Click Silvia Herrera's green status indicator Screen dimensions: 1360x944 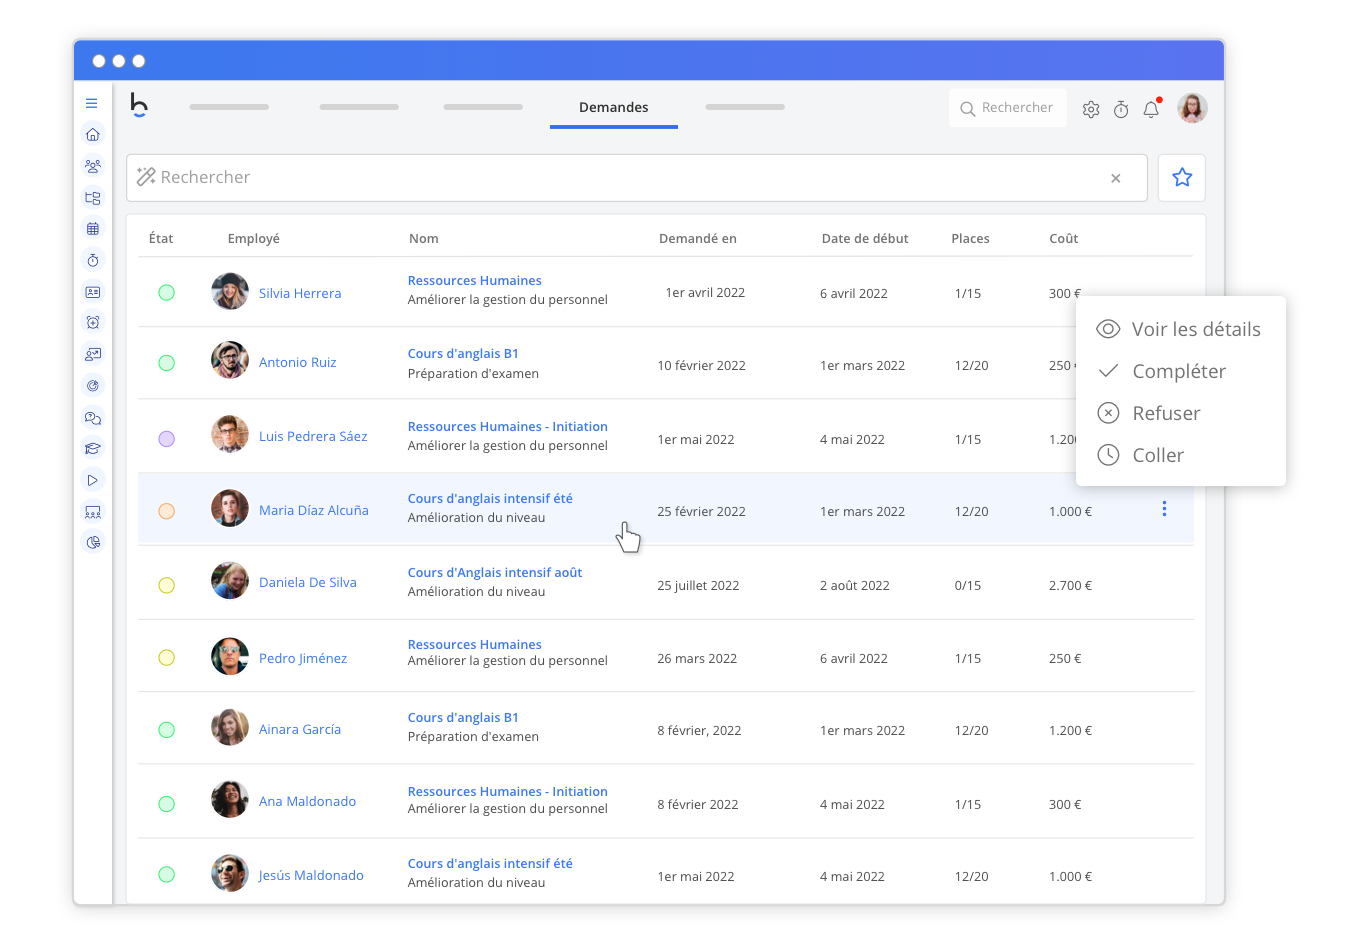click(x=167, y=292)
